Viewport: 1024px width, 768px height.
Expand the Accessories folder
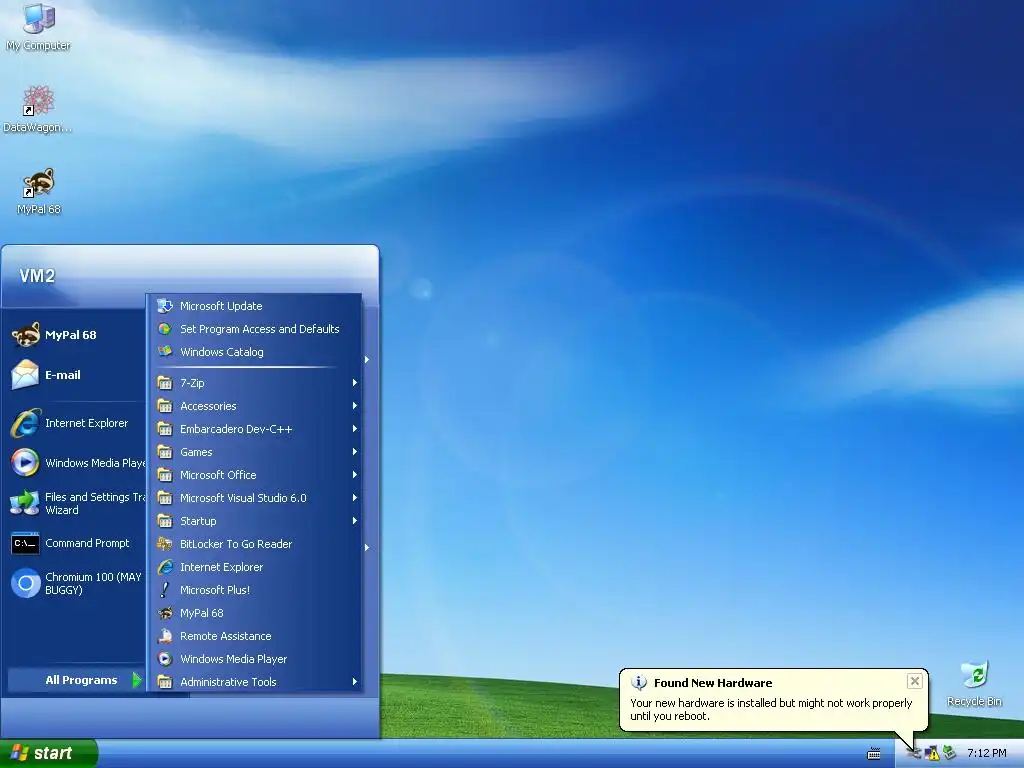255,406
